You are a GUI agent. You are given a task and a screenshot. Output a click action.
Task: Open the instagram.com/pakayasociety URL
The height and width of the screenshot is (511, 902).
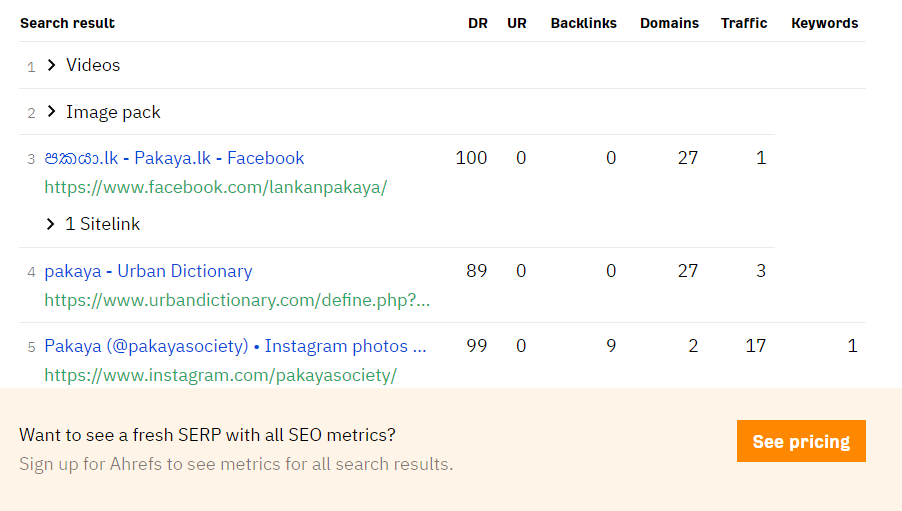pyautogui.click(x=220, y=375)
